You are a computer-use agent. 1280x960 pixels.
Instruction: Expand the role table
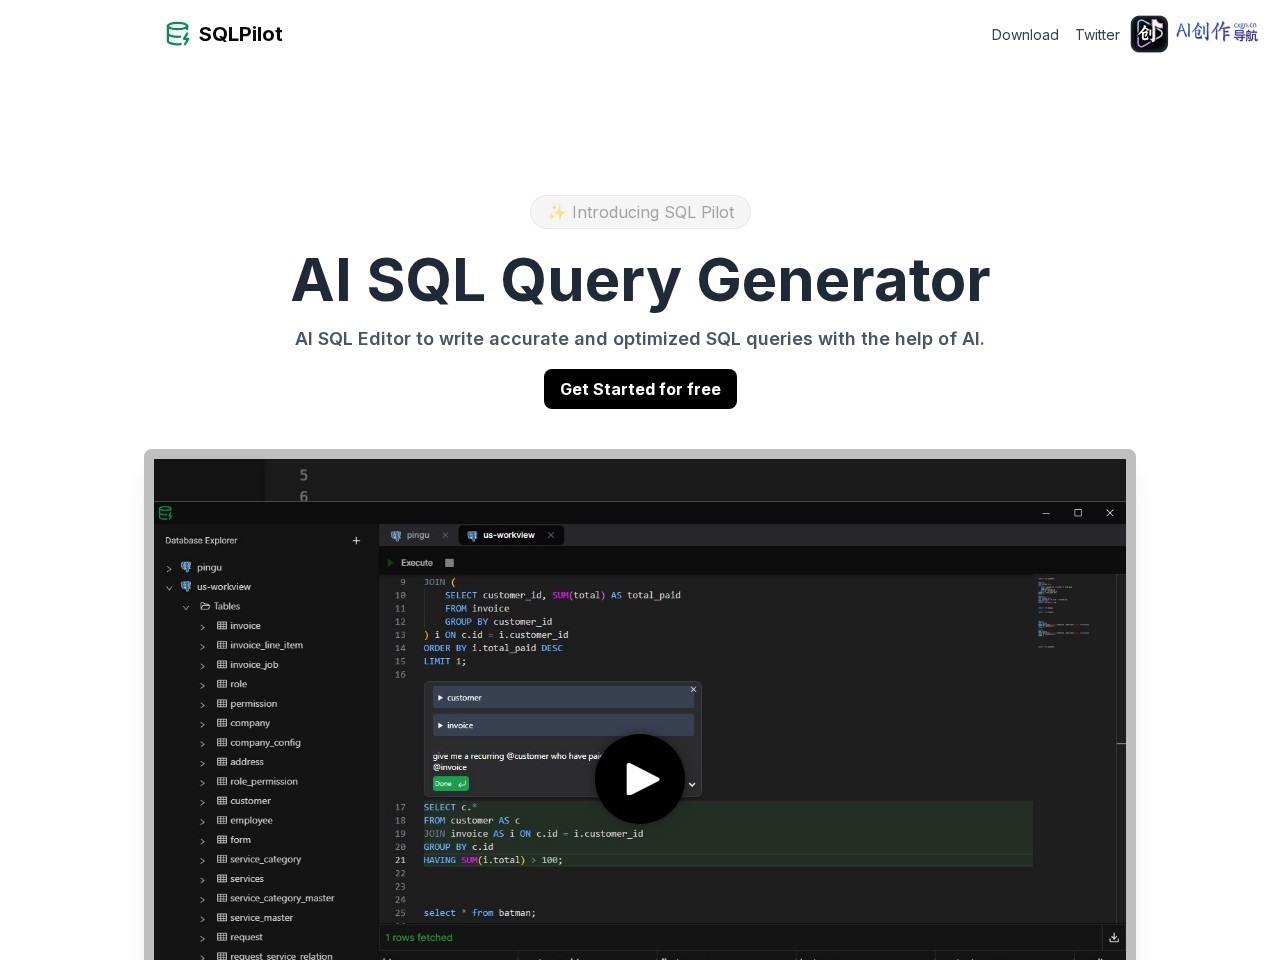coord(202,685)
